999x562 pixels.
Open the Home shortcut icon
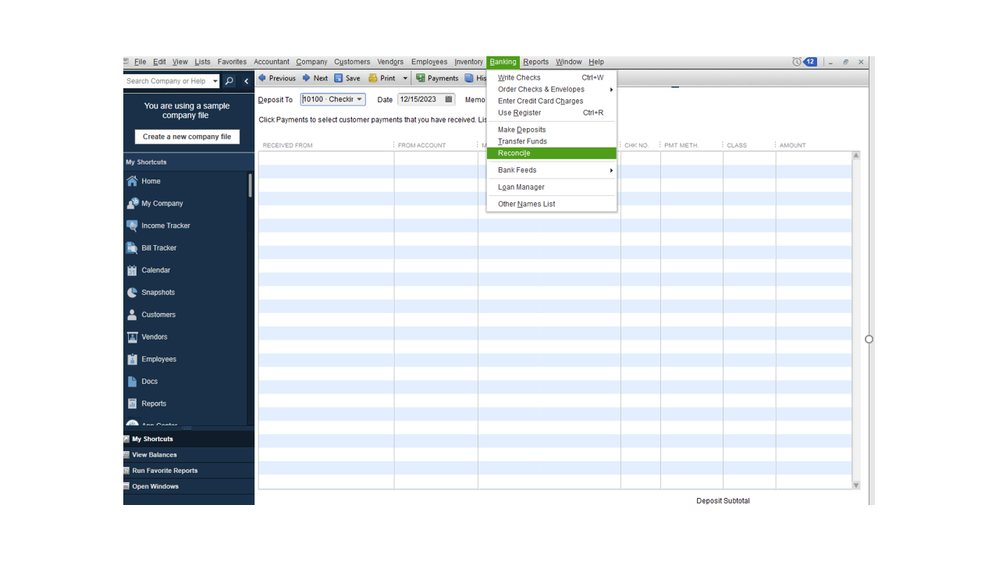(132, 181)
